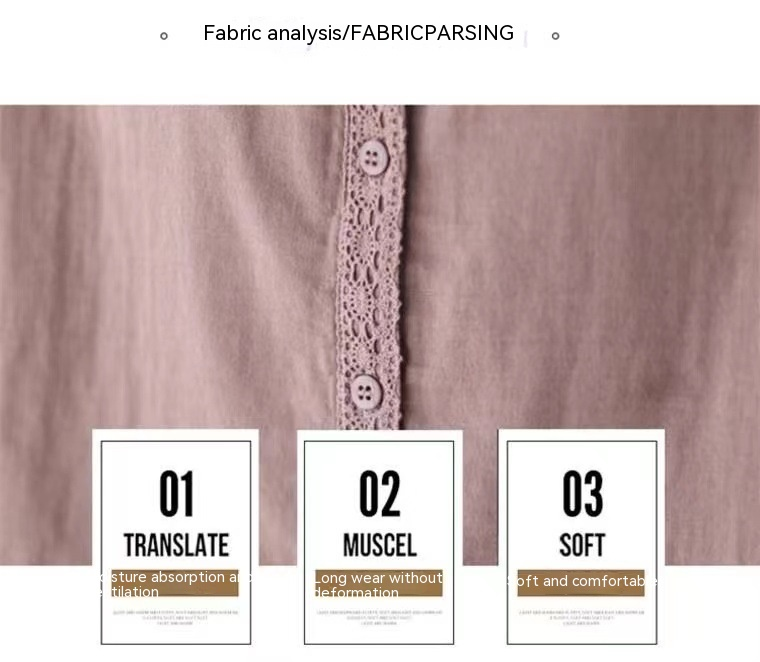Viewport: 760px width, 662px height.
Task: Click fine print under TRANSLATE card
Action: click(x=175, y=618)
